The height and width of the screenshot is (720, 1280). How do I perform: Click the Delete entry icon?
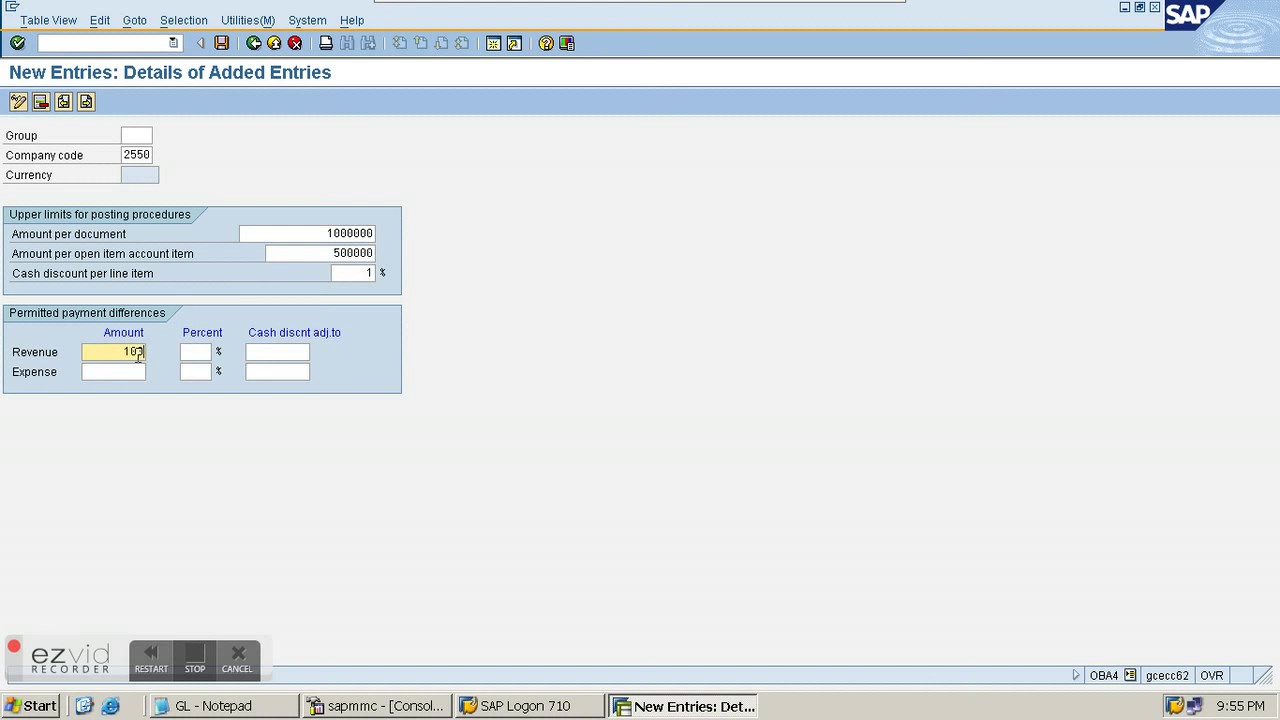(41, 102)
